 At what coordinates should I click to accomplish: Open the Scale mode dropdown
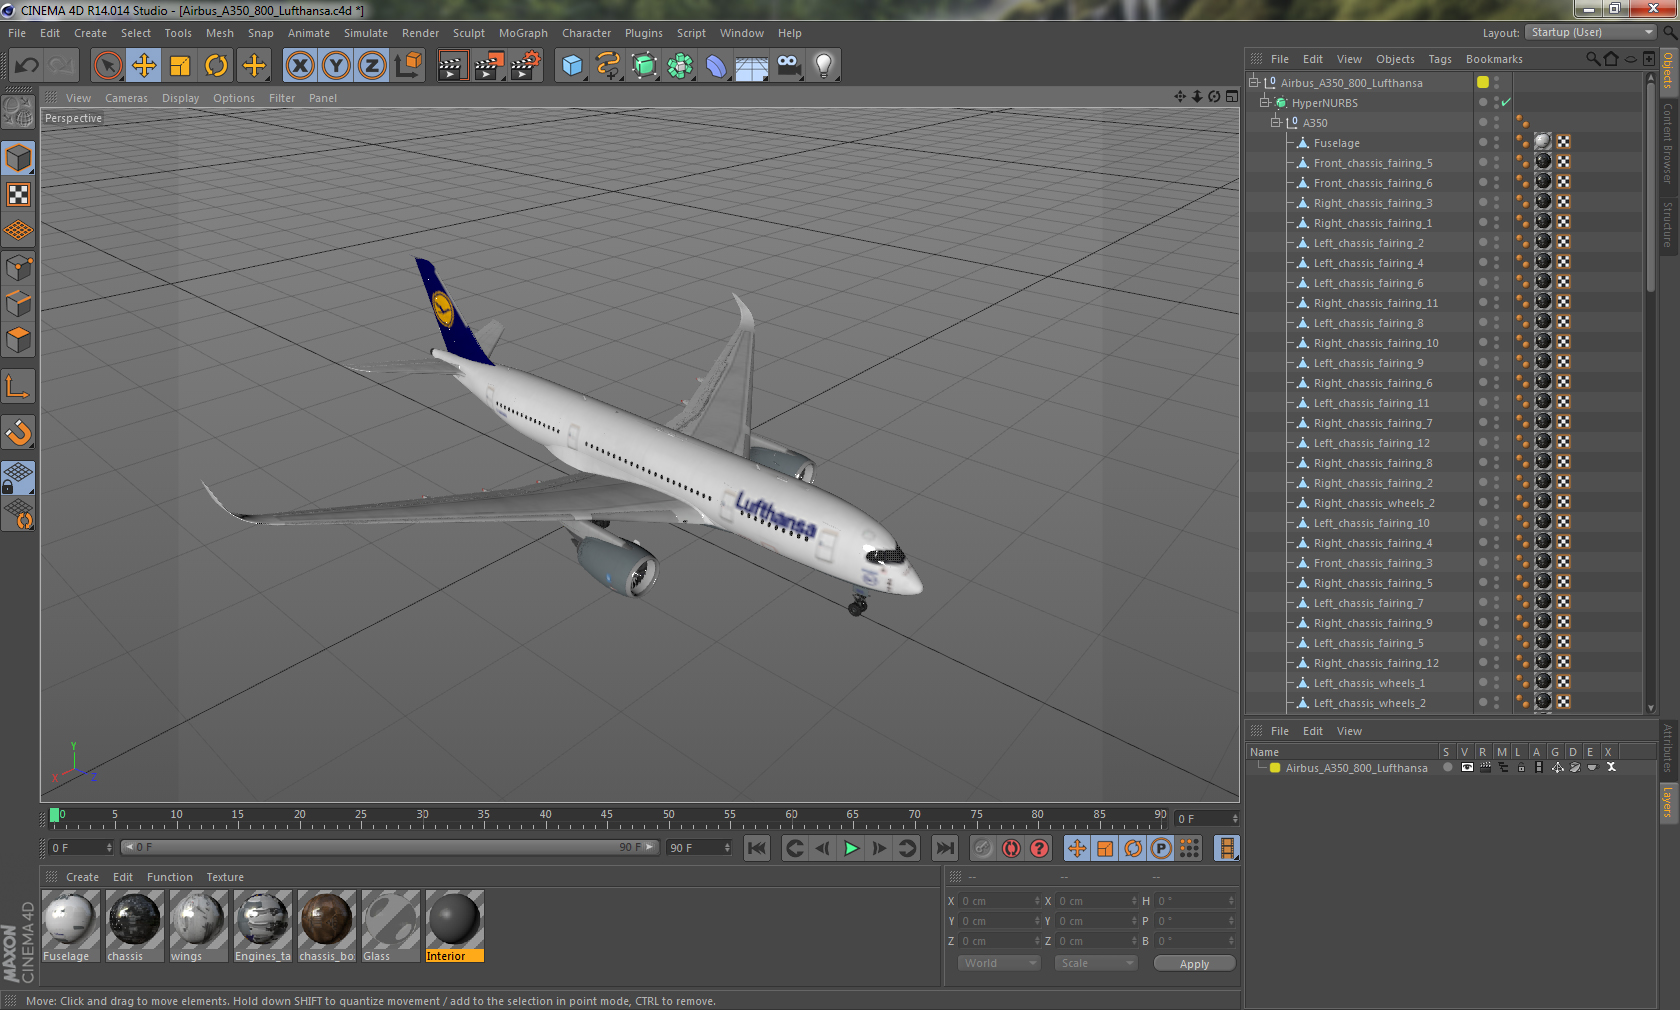coord(1096,963)
